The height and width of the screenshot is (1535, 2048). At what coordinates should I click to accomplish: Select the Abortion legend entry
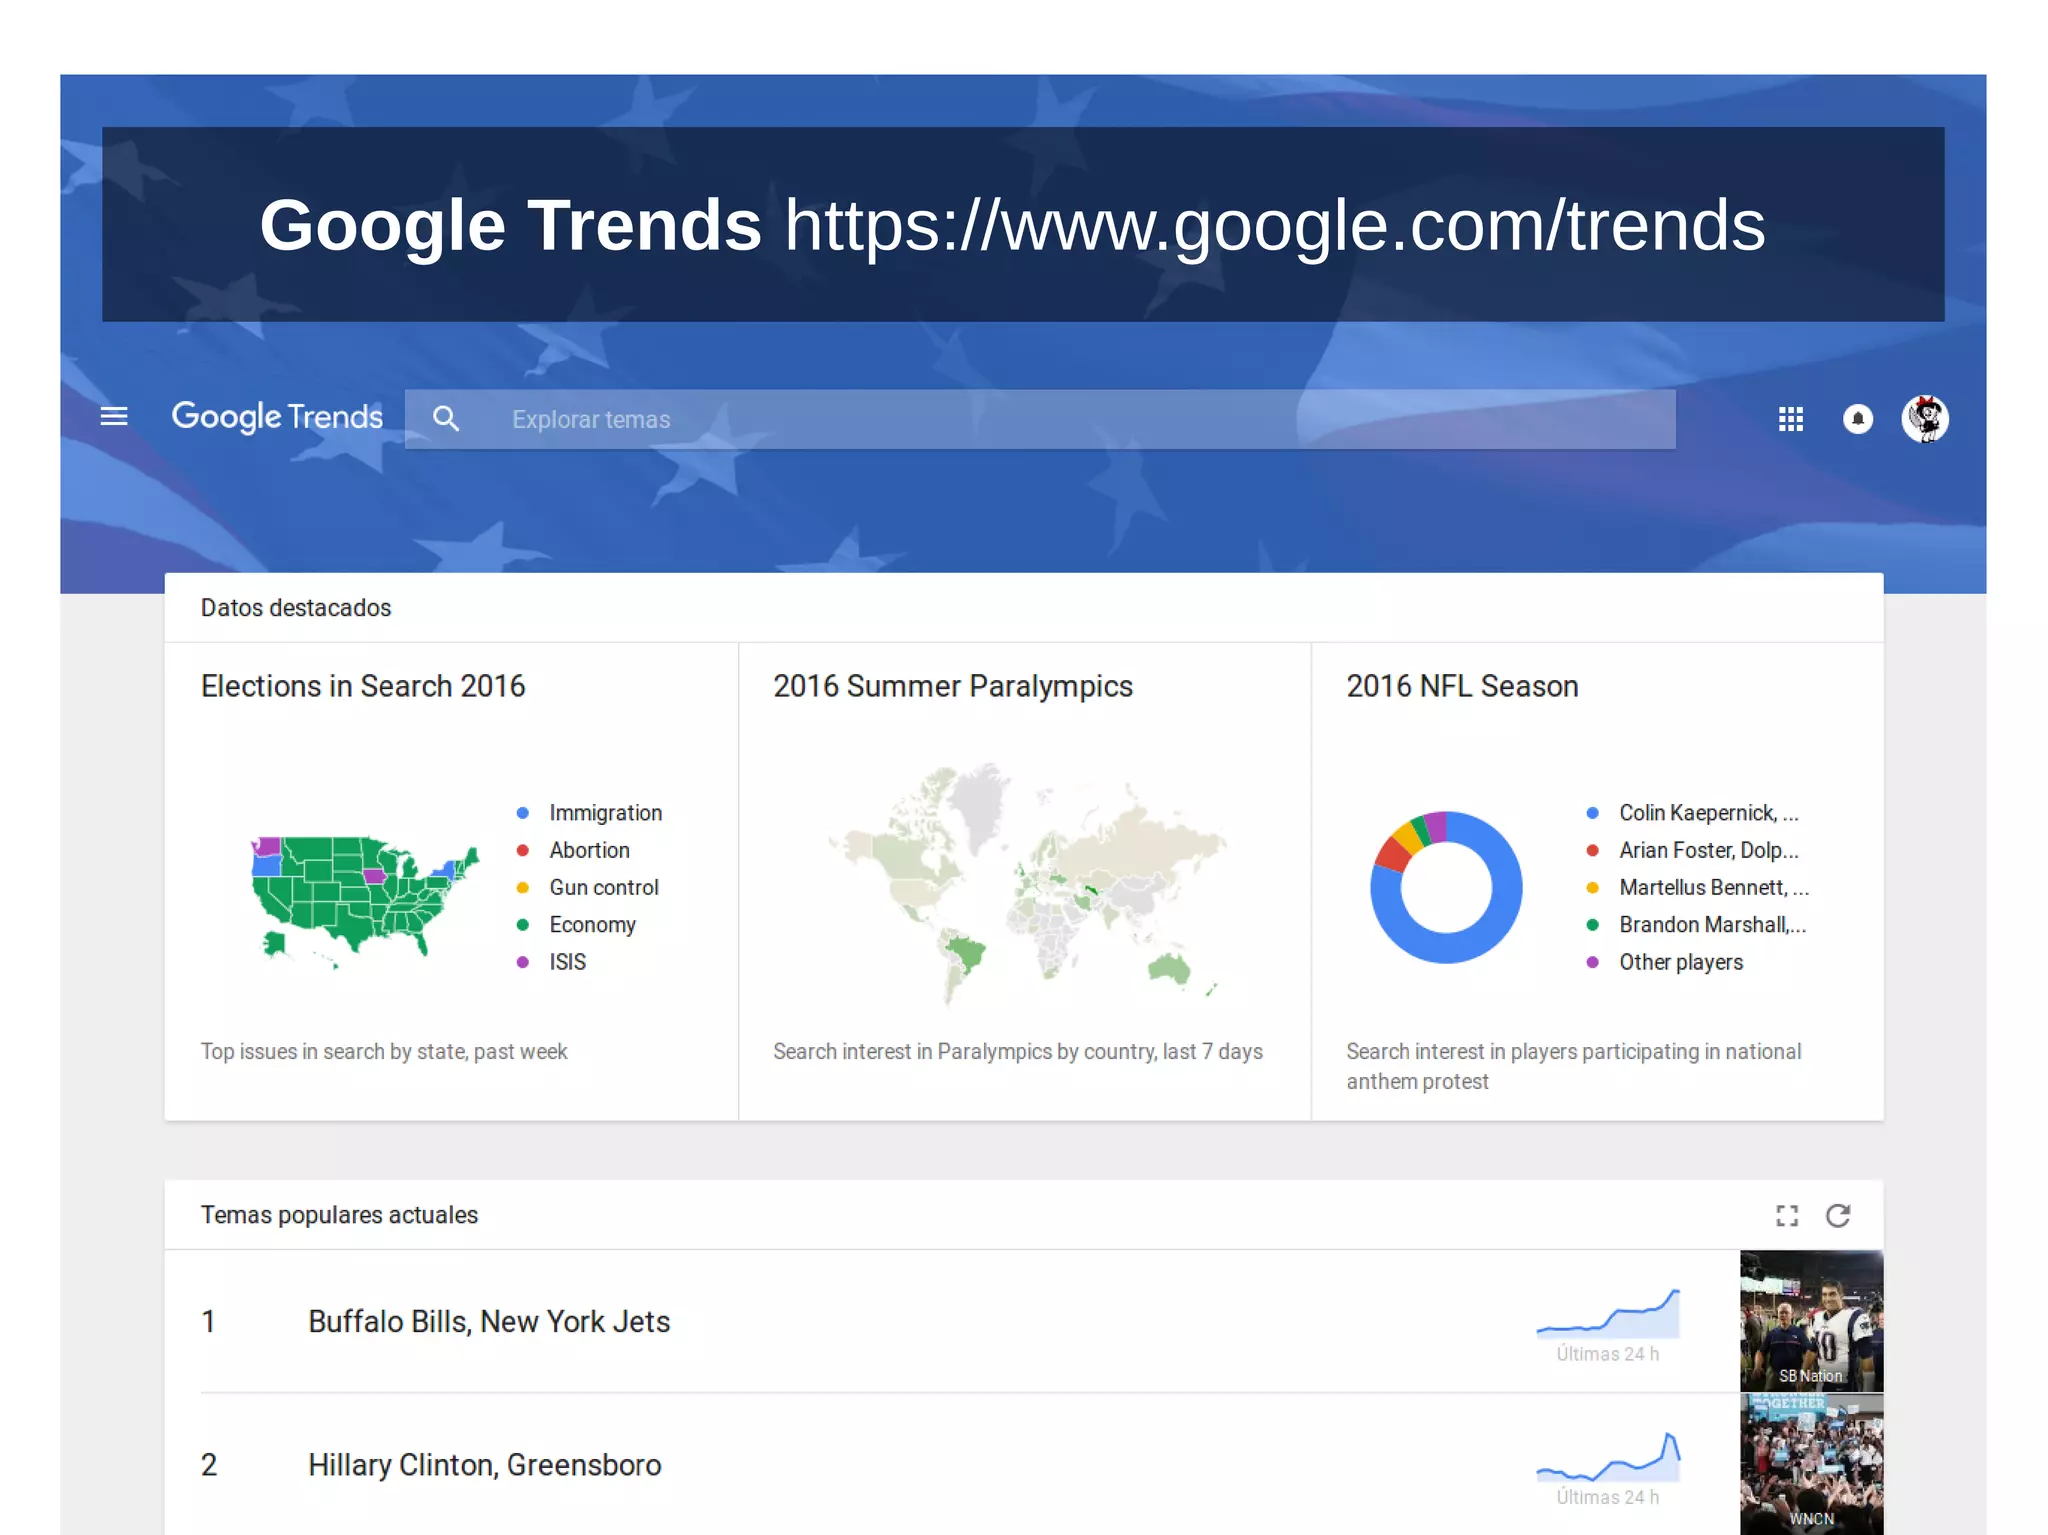[x=574, y=850]
